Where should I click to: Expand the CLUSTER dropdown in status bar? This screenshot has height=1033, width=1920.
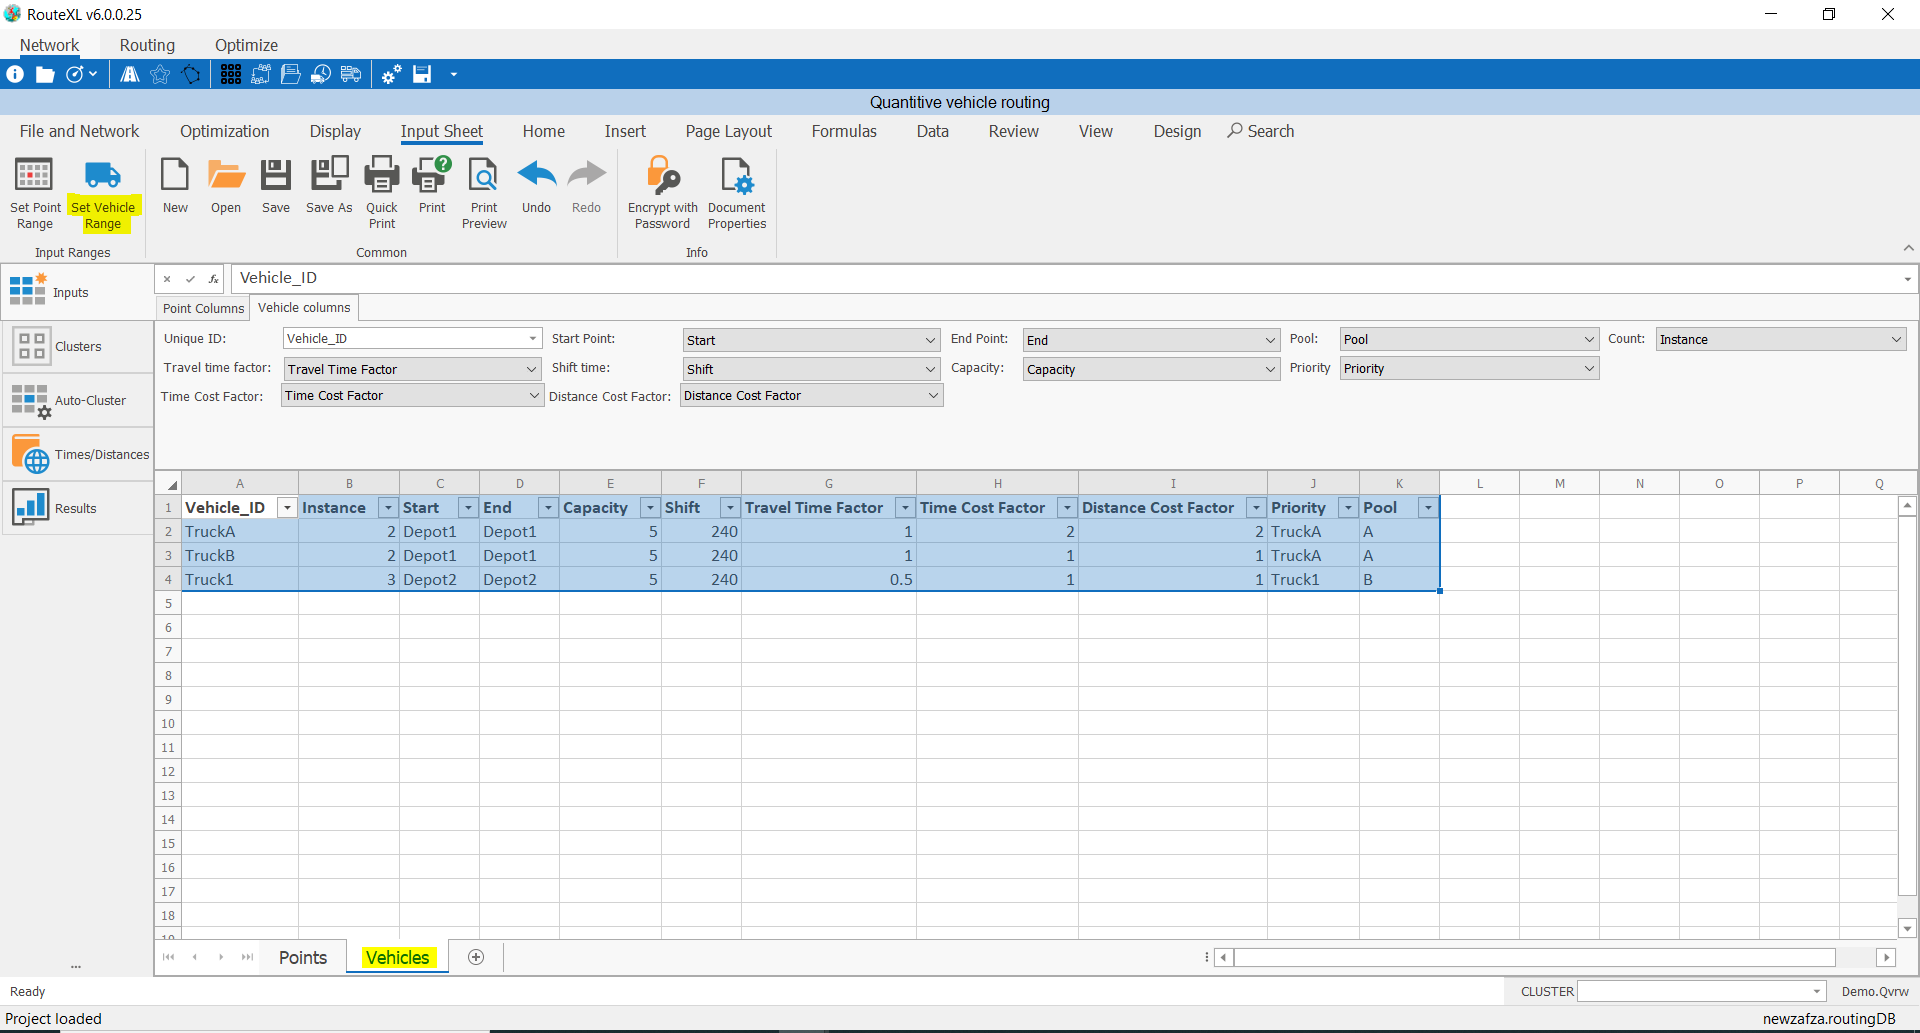point(1817,991)
